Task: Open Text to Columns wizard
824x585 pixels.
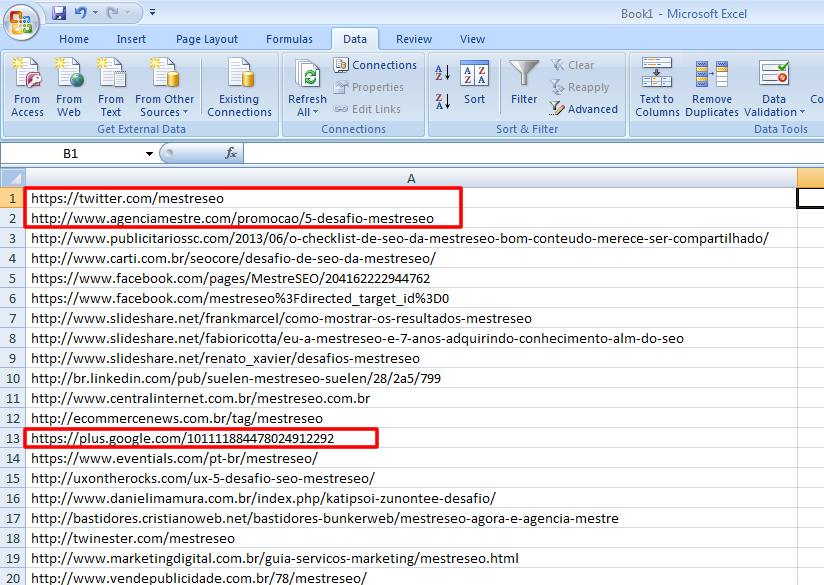Action: [657, 87]
